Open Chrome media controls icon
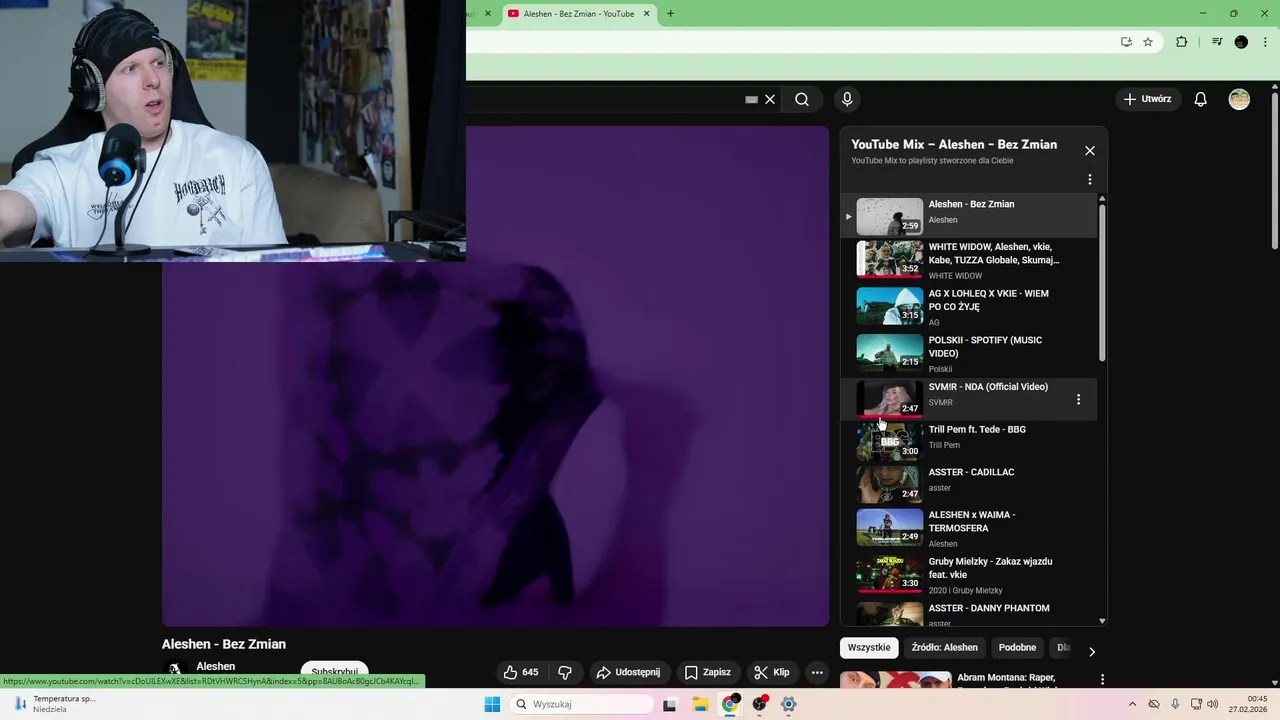The width and height of the screenshot is (1280, 720). [1217, 42]
